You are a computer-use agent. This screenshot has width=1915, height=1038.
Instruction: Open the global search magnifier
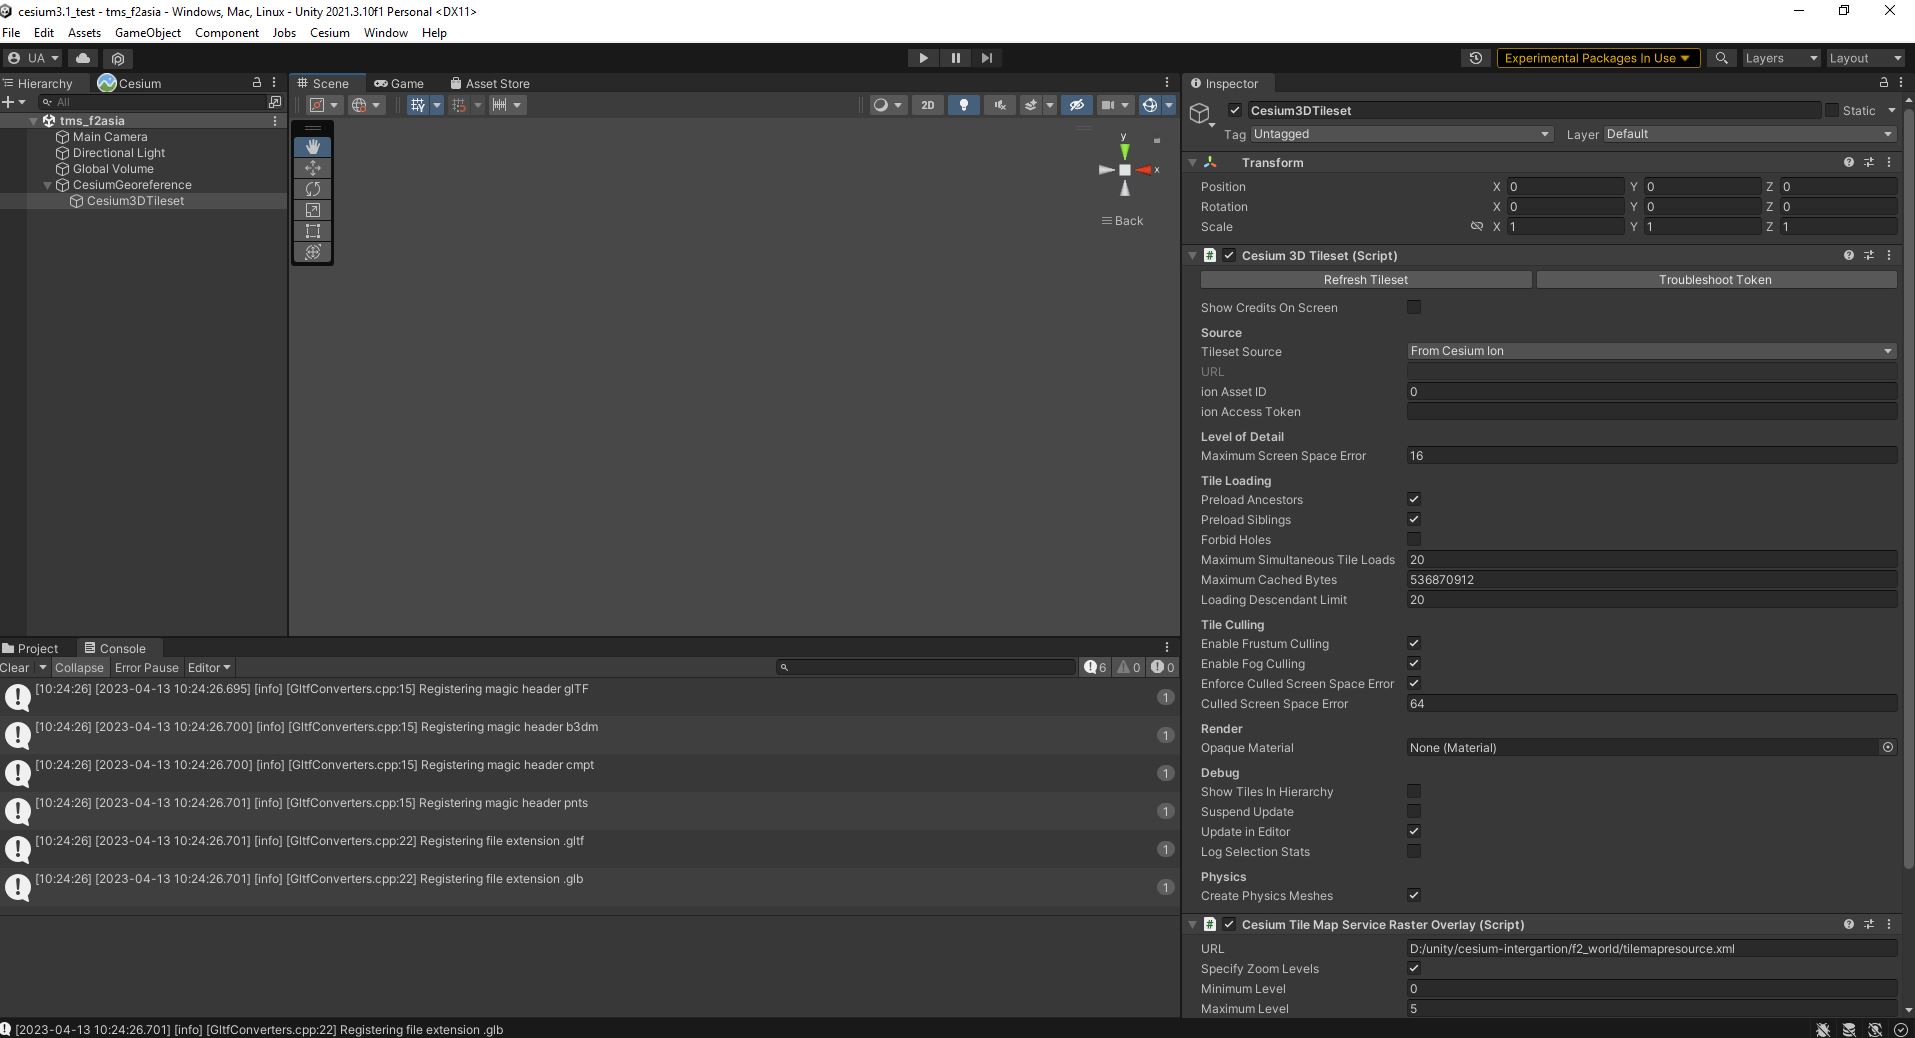point(1721,58)
